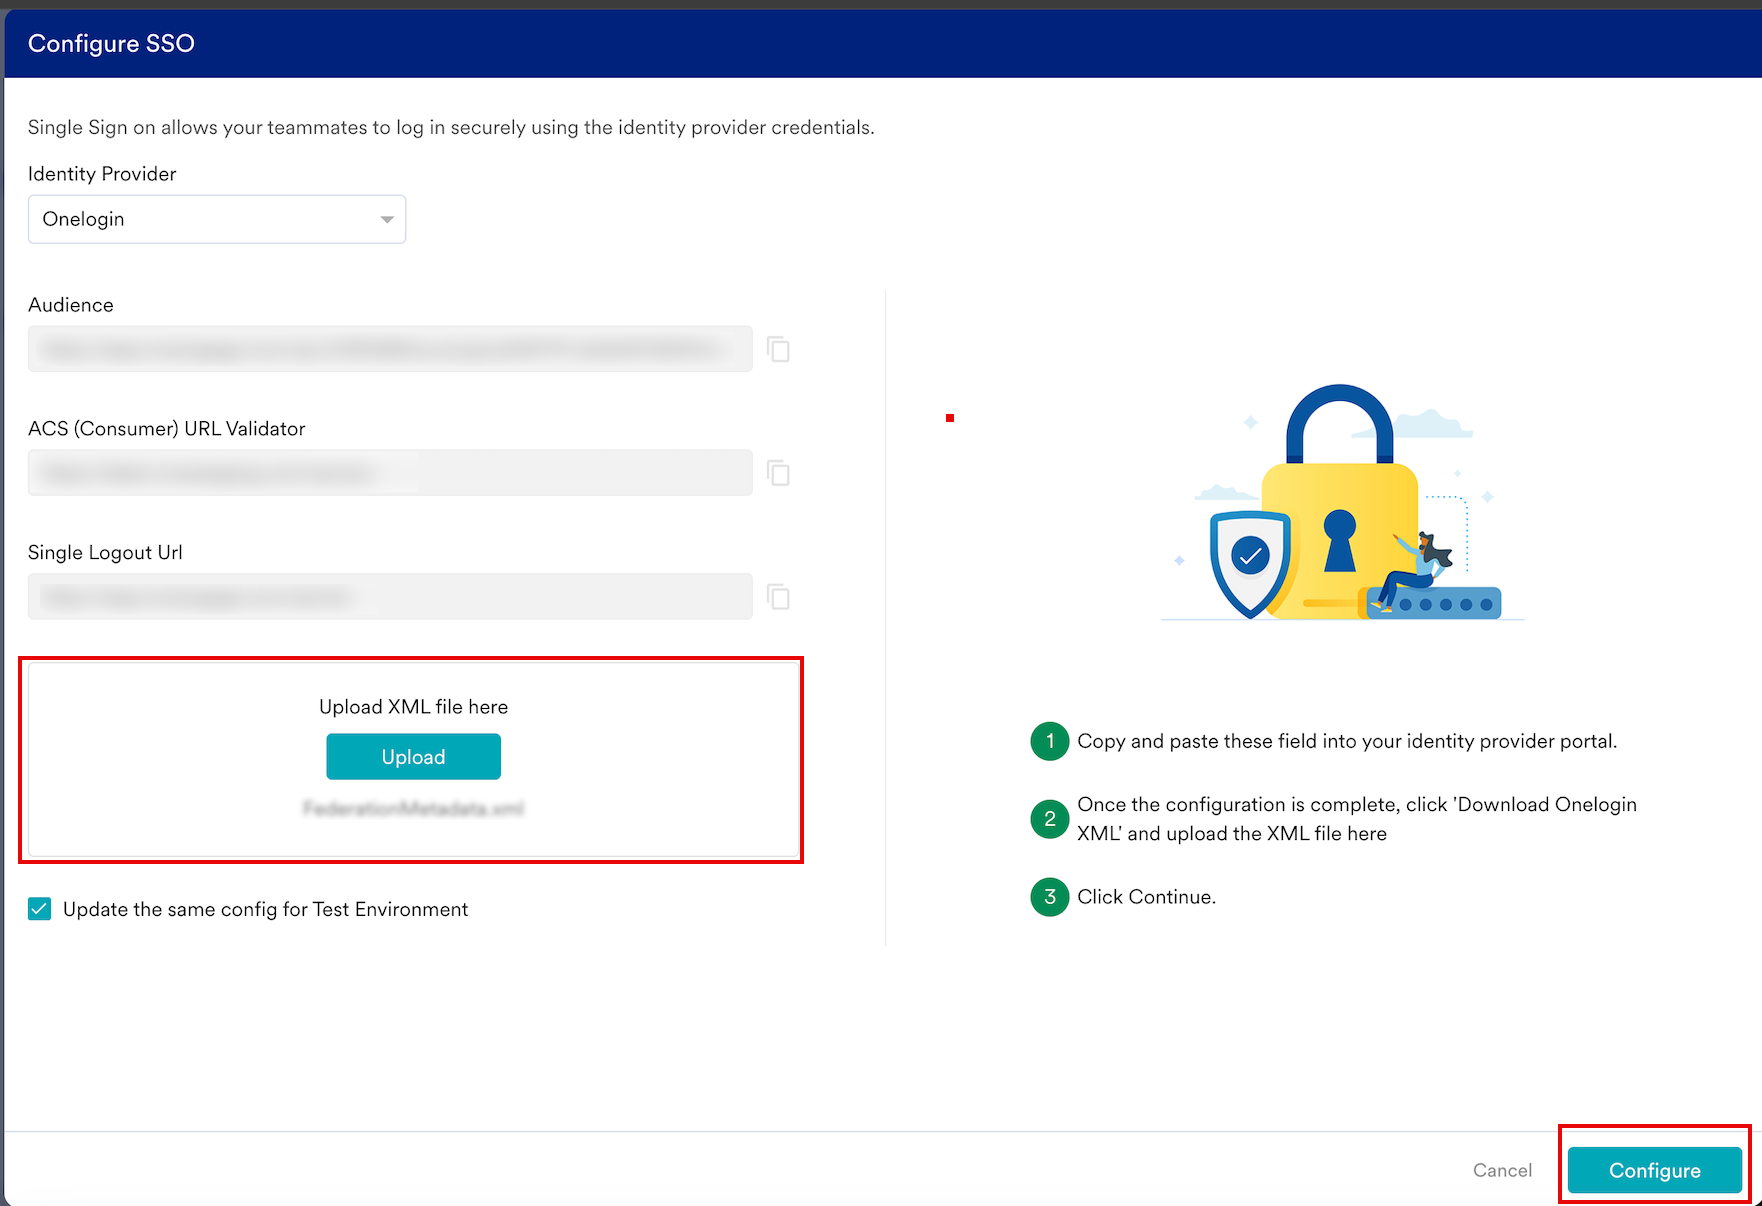Click inside the Audience field
The height and width of the screenshot is (1206, 1762).
390,349
